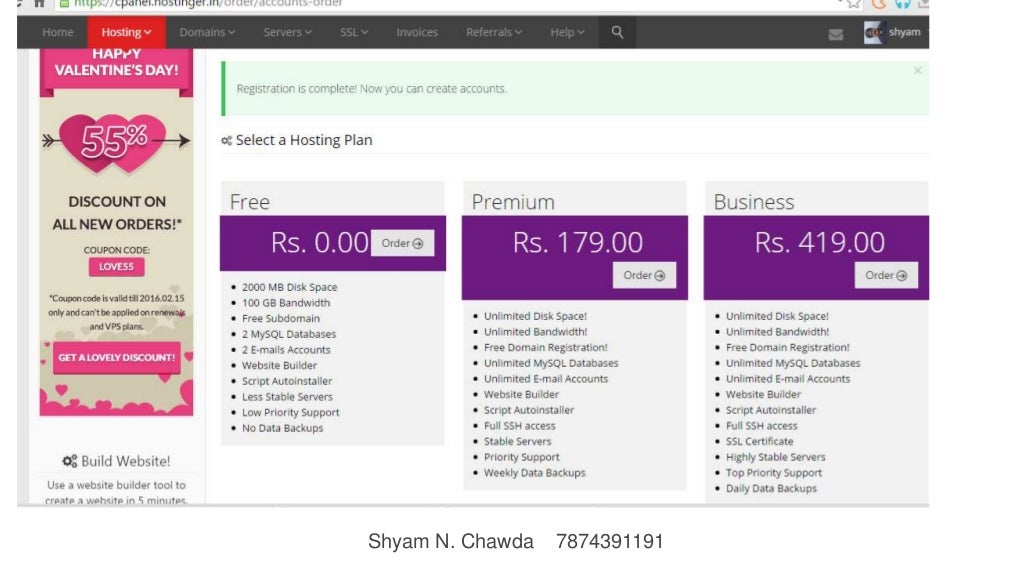Click 'Low Priority Support' feature
Image resolution: width=1024 pixels, height=576 pixels.
(x=291, y=413)
